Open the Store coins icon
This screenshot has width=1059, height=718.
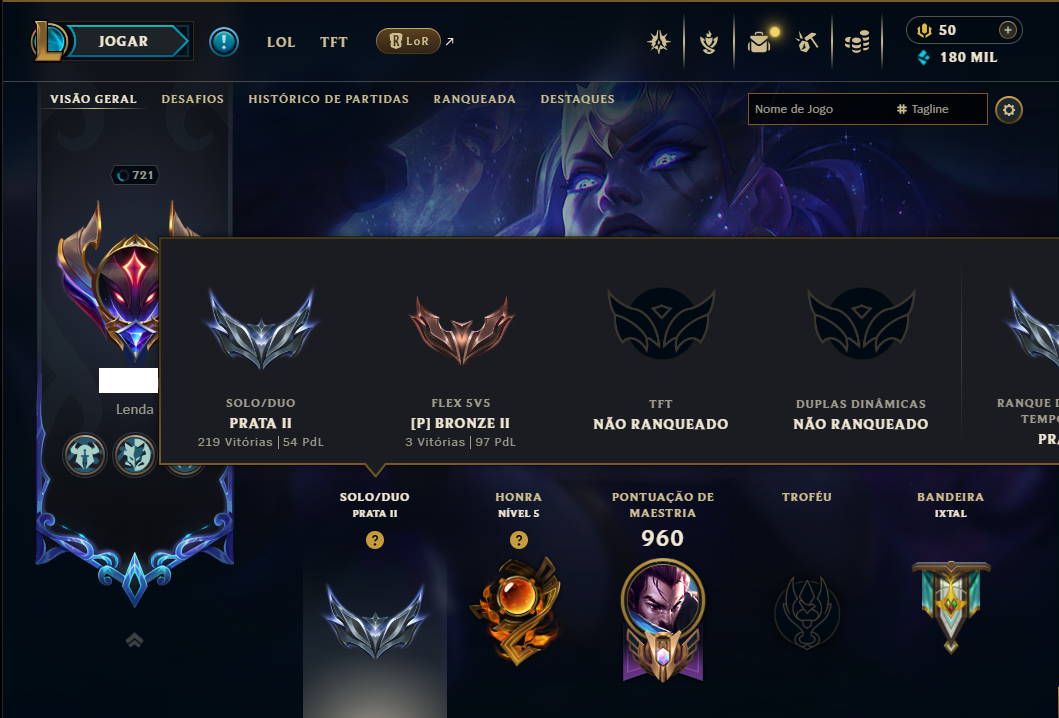(856, 43)
